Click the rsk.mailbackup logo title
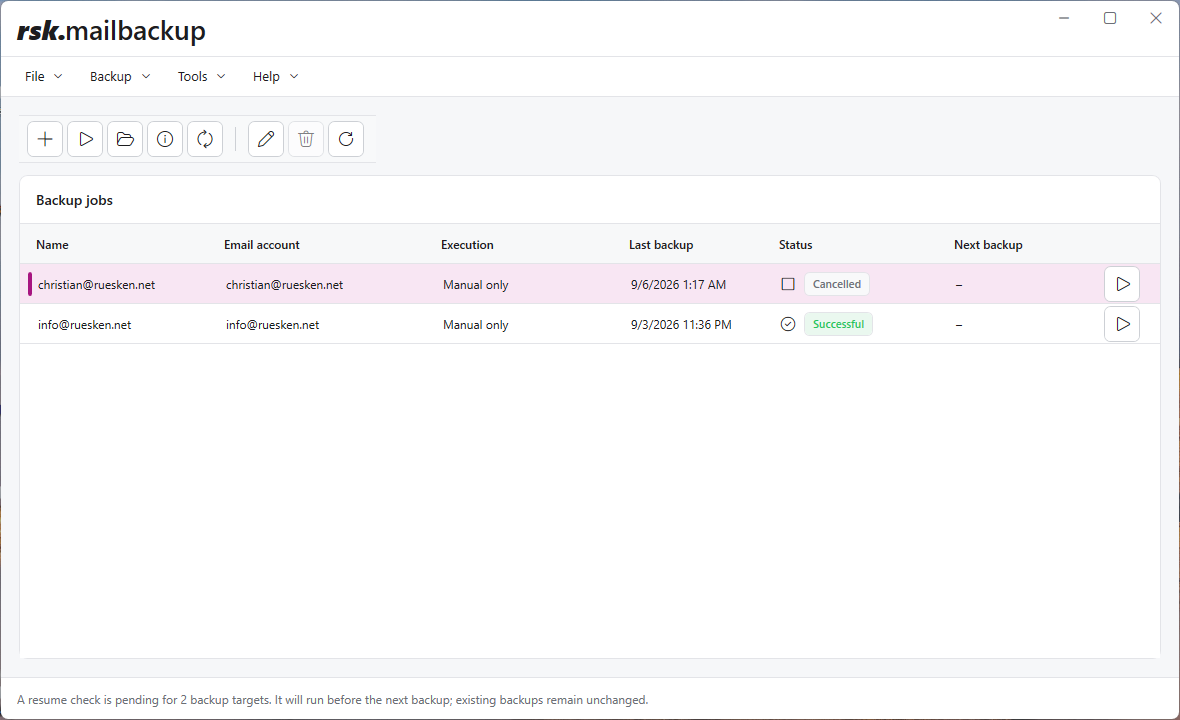The height and width of the screenshot is (720, 1180). [111, 31]
